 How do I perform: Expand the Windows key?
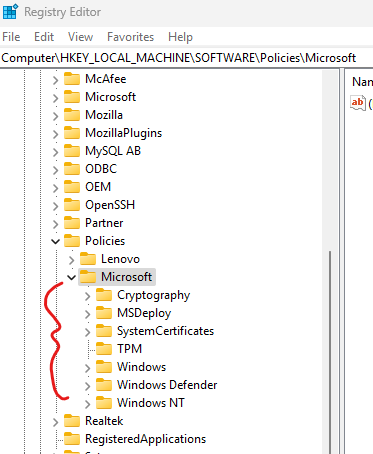click(87, 368)
